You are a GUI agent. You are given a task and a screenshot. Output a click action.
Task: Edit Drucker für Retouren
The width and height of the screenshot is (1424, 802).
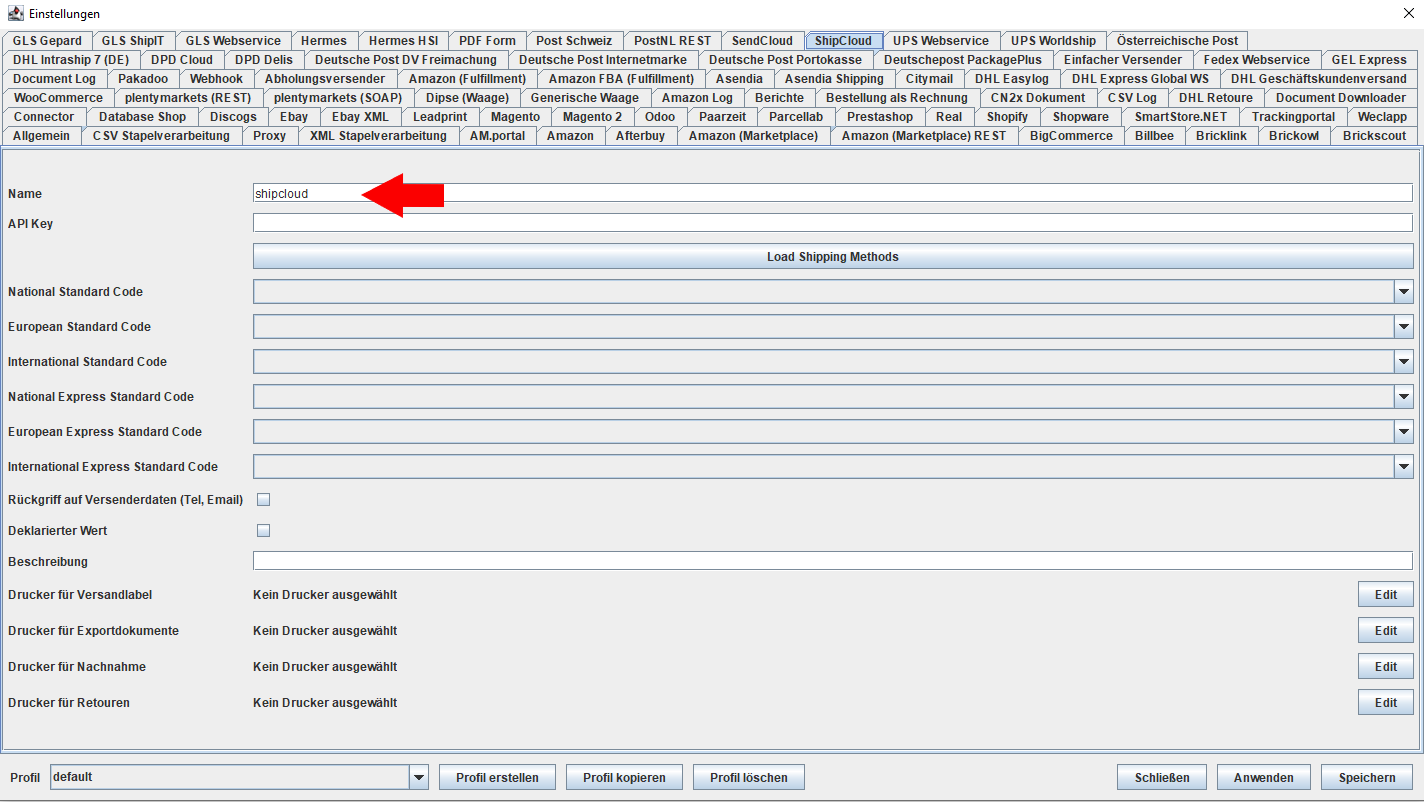coord(1385,703)
